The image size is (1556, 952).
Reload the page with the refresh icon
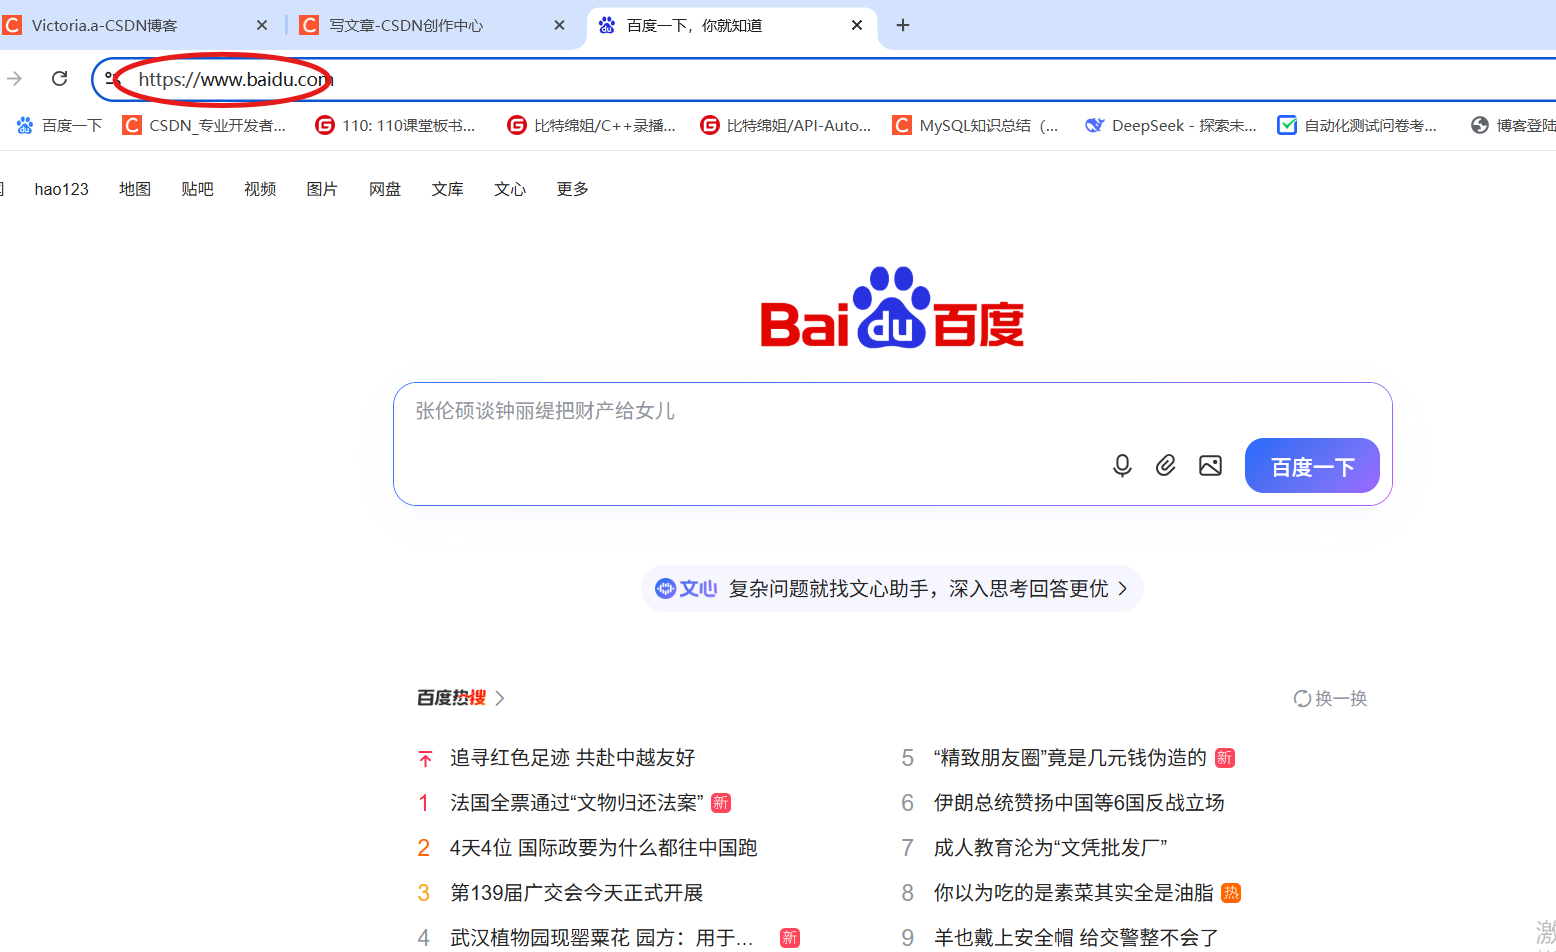pos(60,78)
